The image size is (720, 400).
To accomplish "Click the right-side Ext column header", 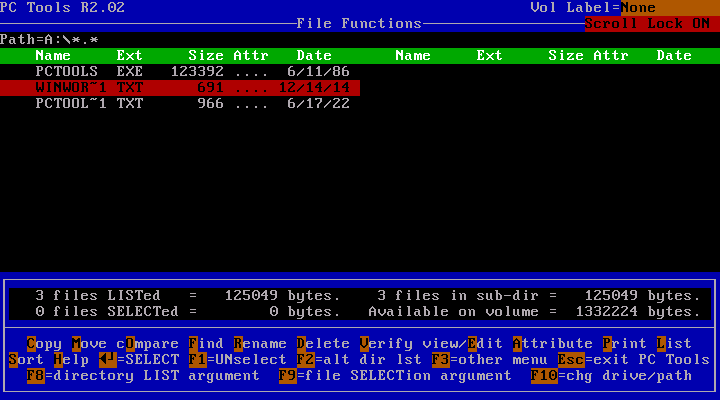I will coord(489,56).
